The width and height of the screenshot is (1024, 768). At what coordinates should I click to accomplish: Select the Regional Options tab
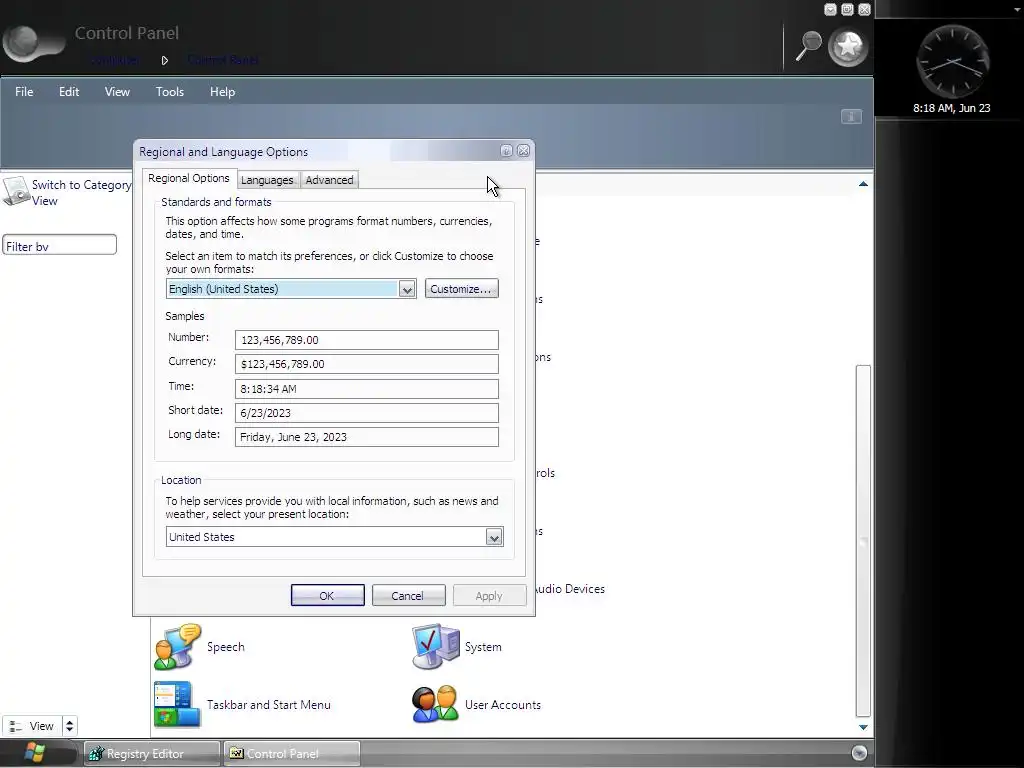(x=189, y=178)
